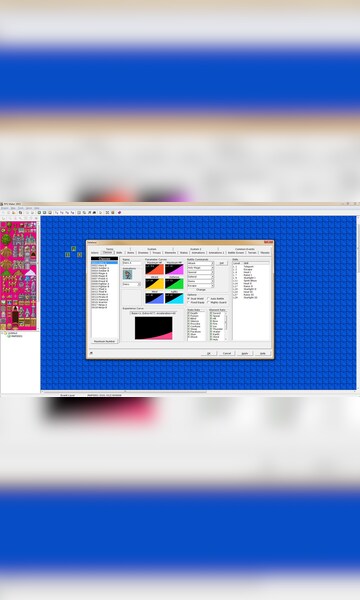Click the purple icon at end of main toolbar

119,212
